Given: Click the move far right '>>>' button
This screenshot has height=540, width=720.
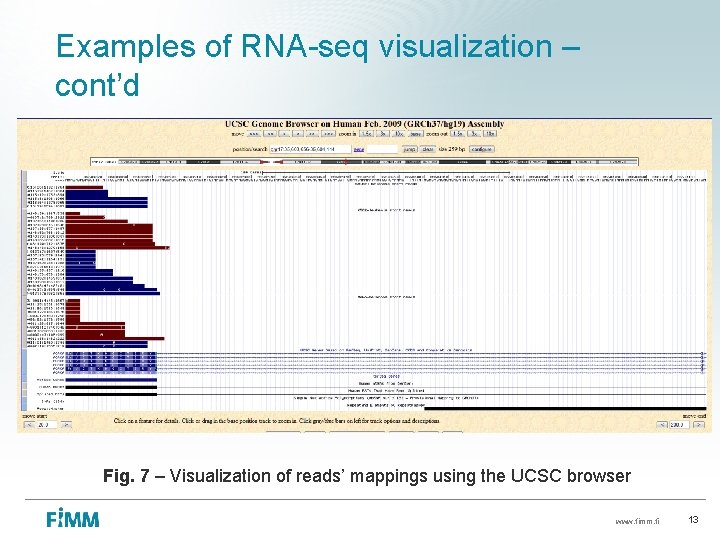Looking at the screenshot, I should click(x=328, y=134).
